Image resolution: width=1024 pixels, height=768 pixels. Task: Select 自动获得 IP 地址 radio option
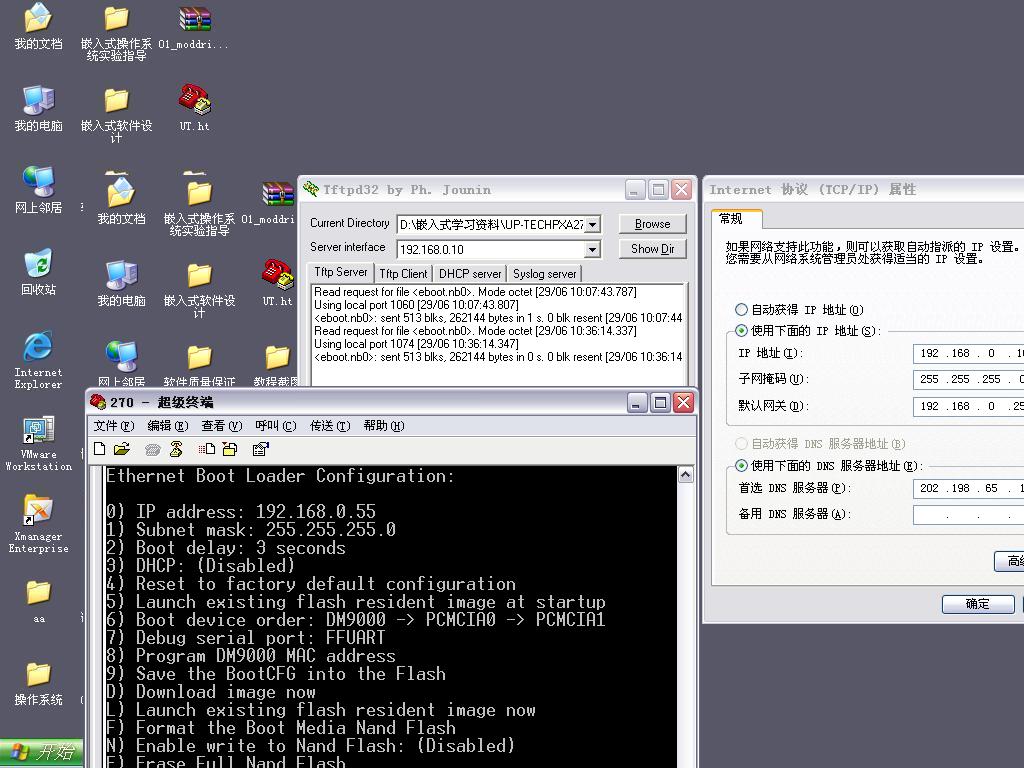pyautogui.click(x=741, y=310)
